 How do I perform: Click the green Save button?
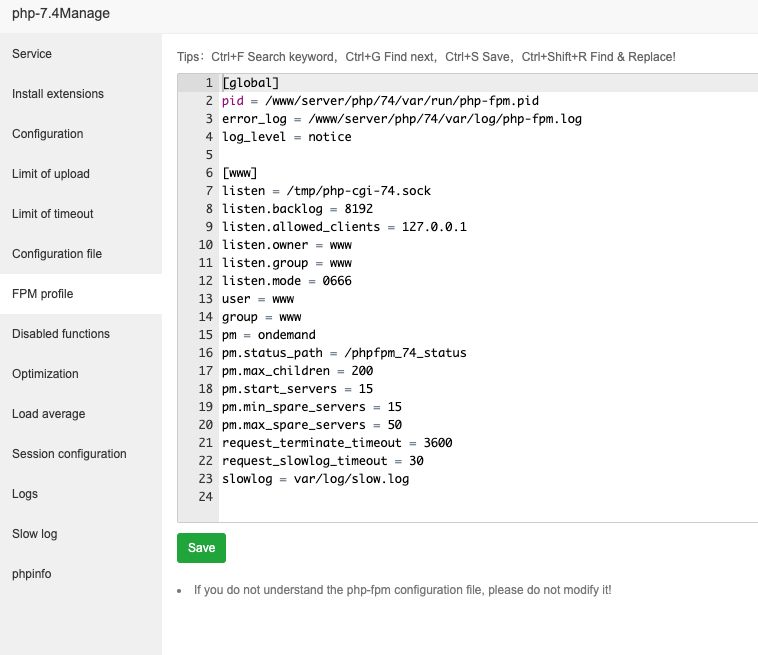point(202,548)
